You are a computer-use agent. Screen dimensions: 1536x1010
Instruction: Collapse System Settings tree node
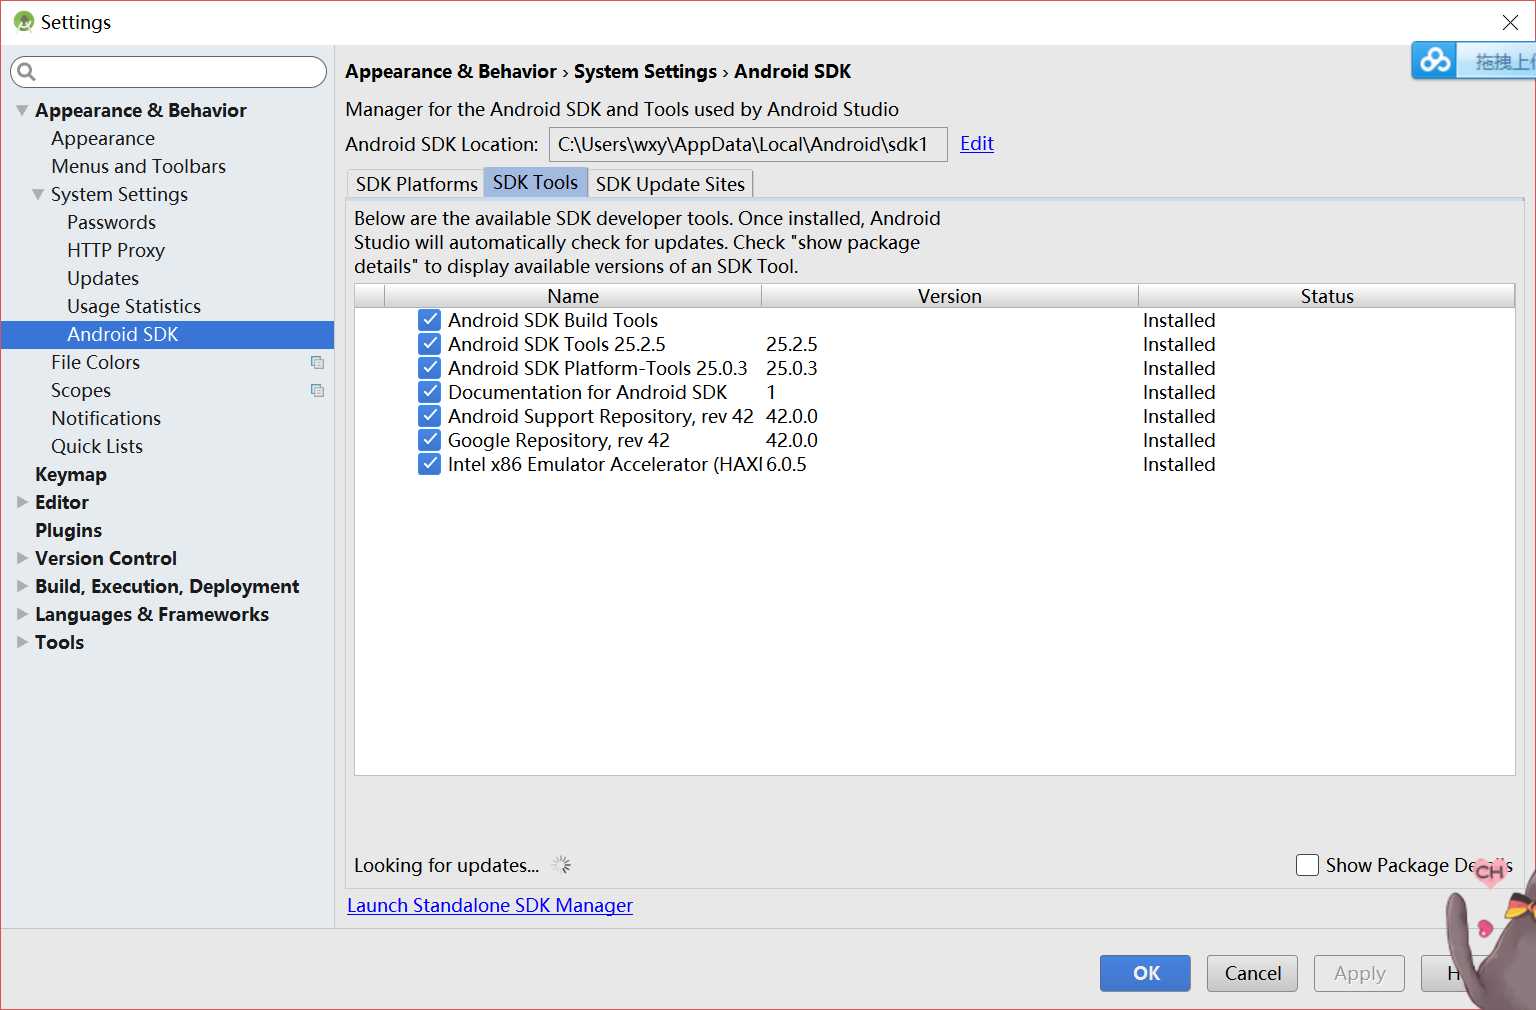[x=38, y=194]
